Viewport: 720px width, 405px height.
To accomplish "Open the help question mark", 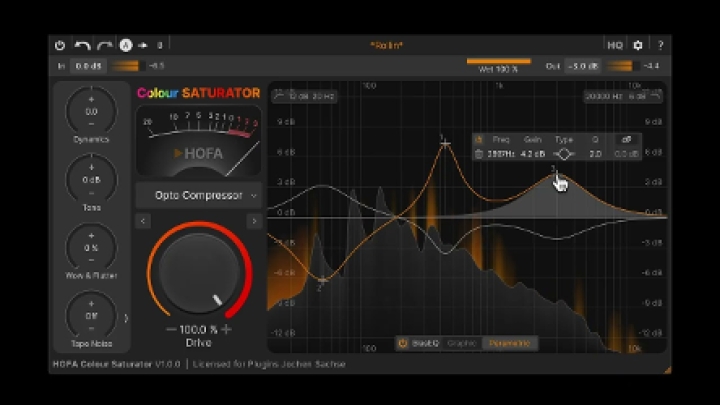I will click(x=660, y=45).
